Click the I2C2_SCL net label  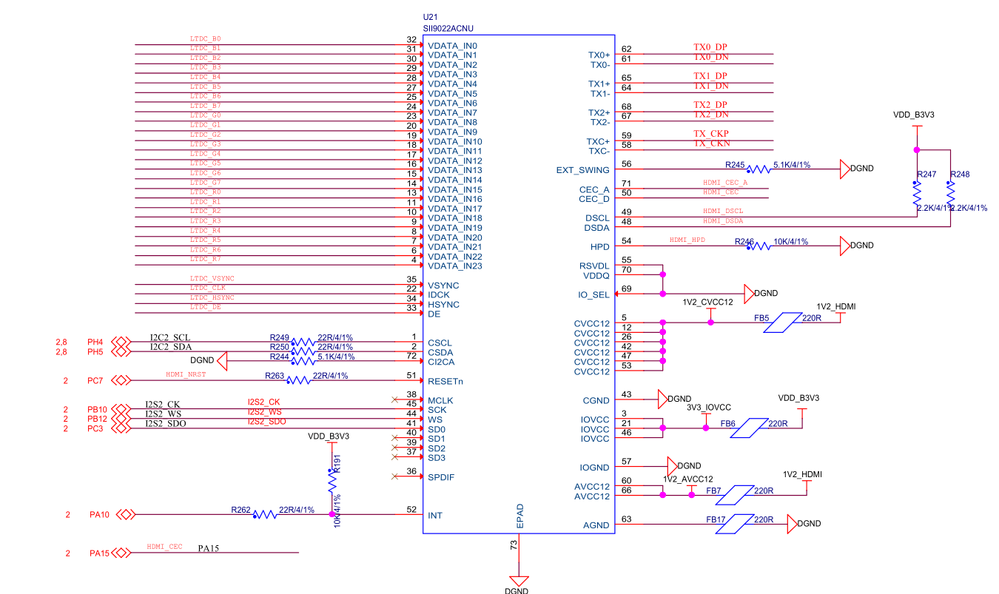tap(170, 337)
